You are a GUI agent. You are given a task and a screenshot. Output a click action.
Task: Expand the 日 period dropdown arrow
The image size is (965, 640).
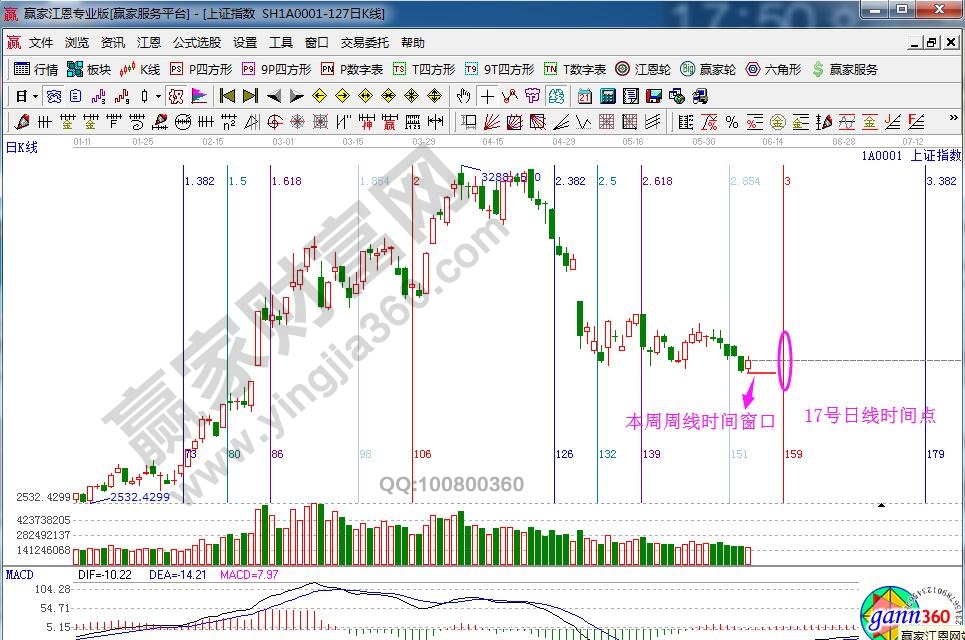35,96
